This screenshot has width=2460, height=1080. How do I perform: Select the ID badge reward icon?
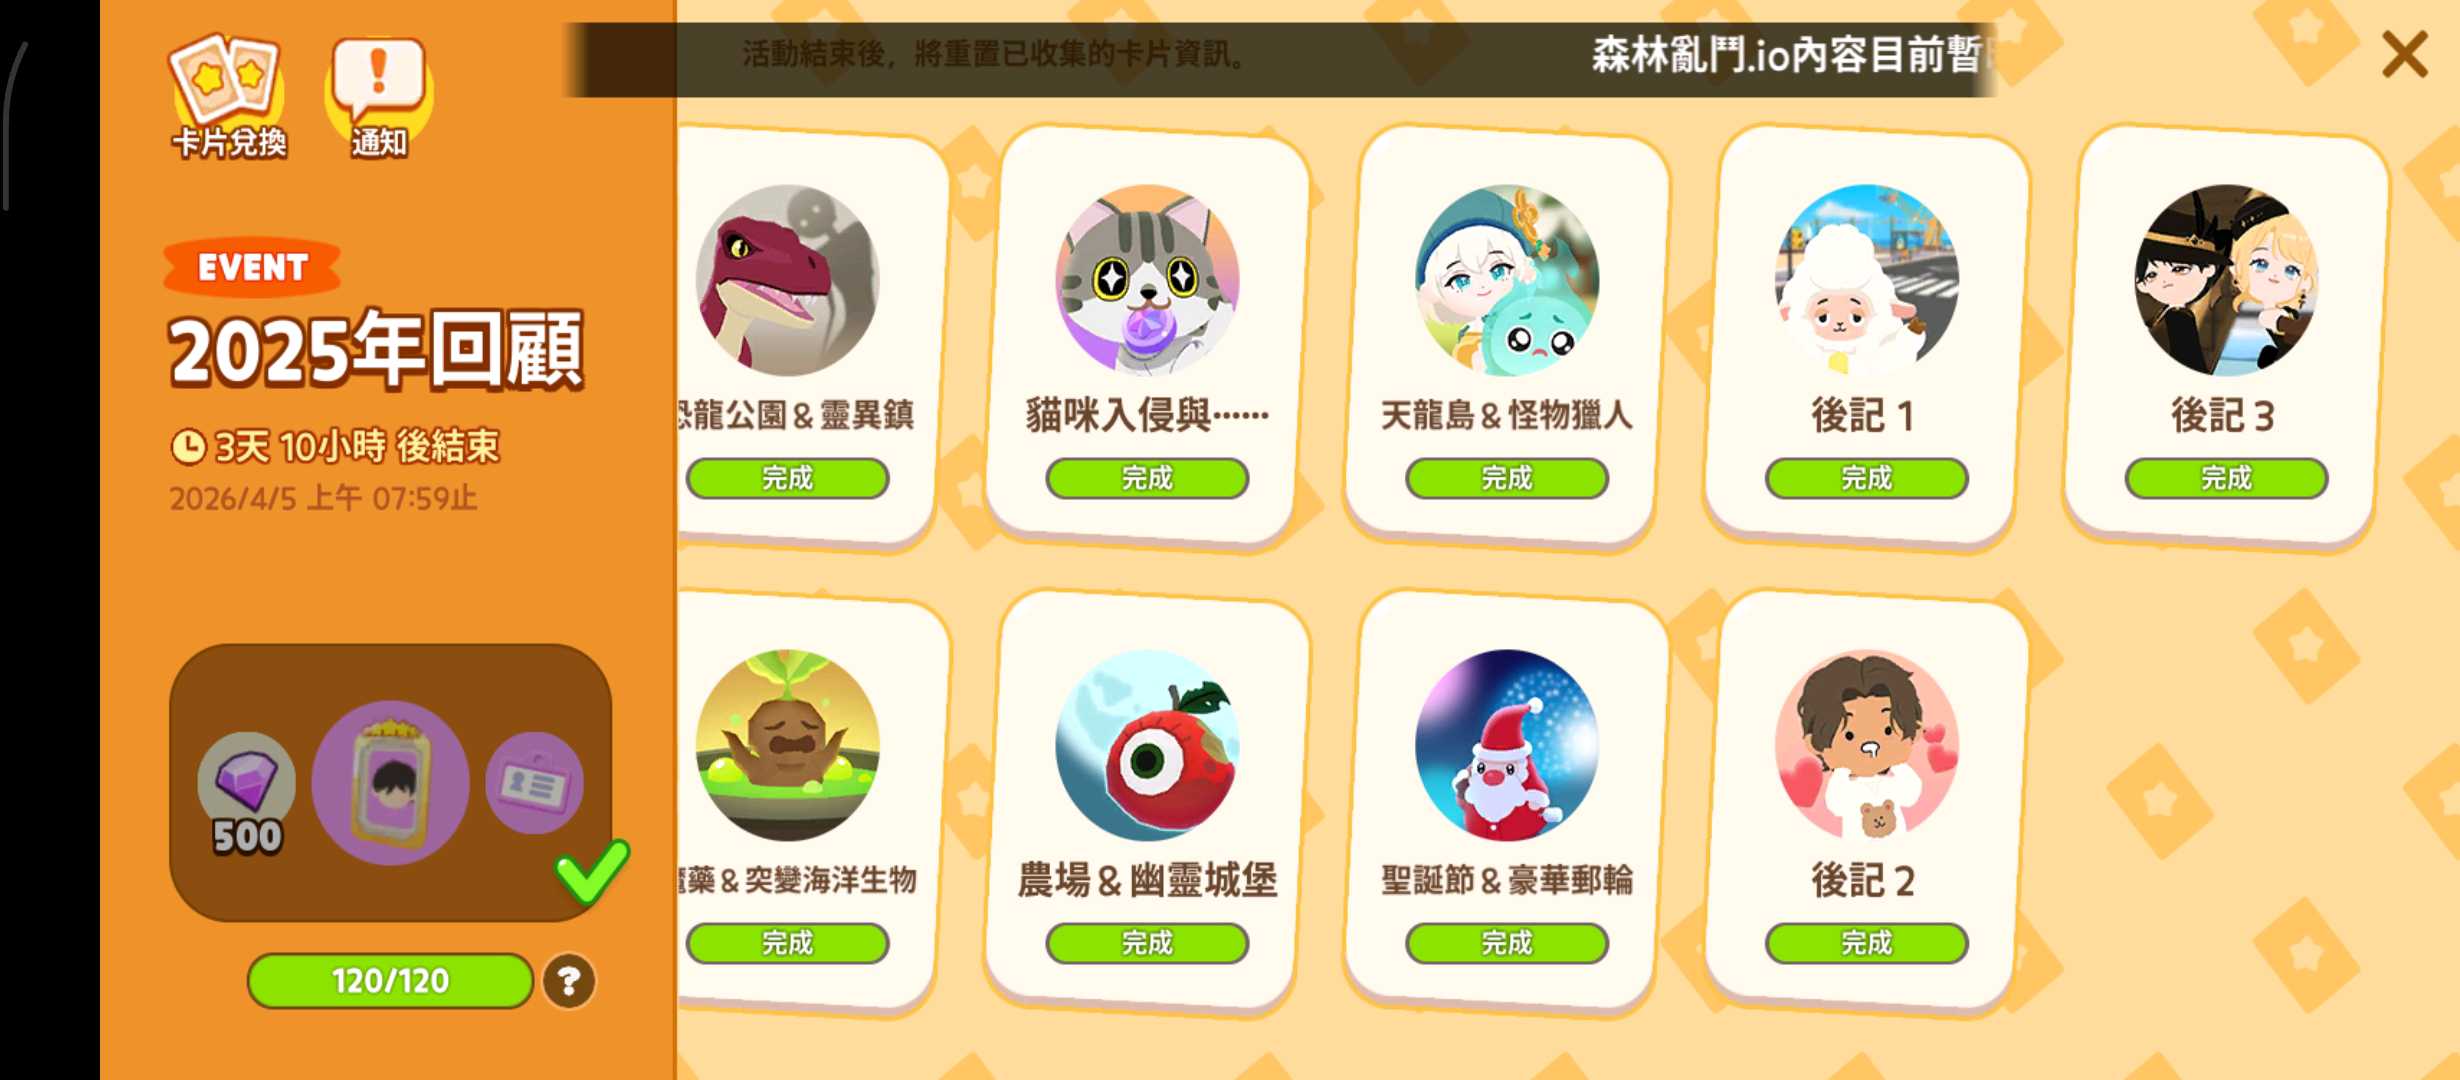(x=534, y=783)
